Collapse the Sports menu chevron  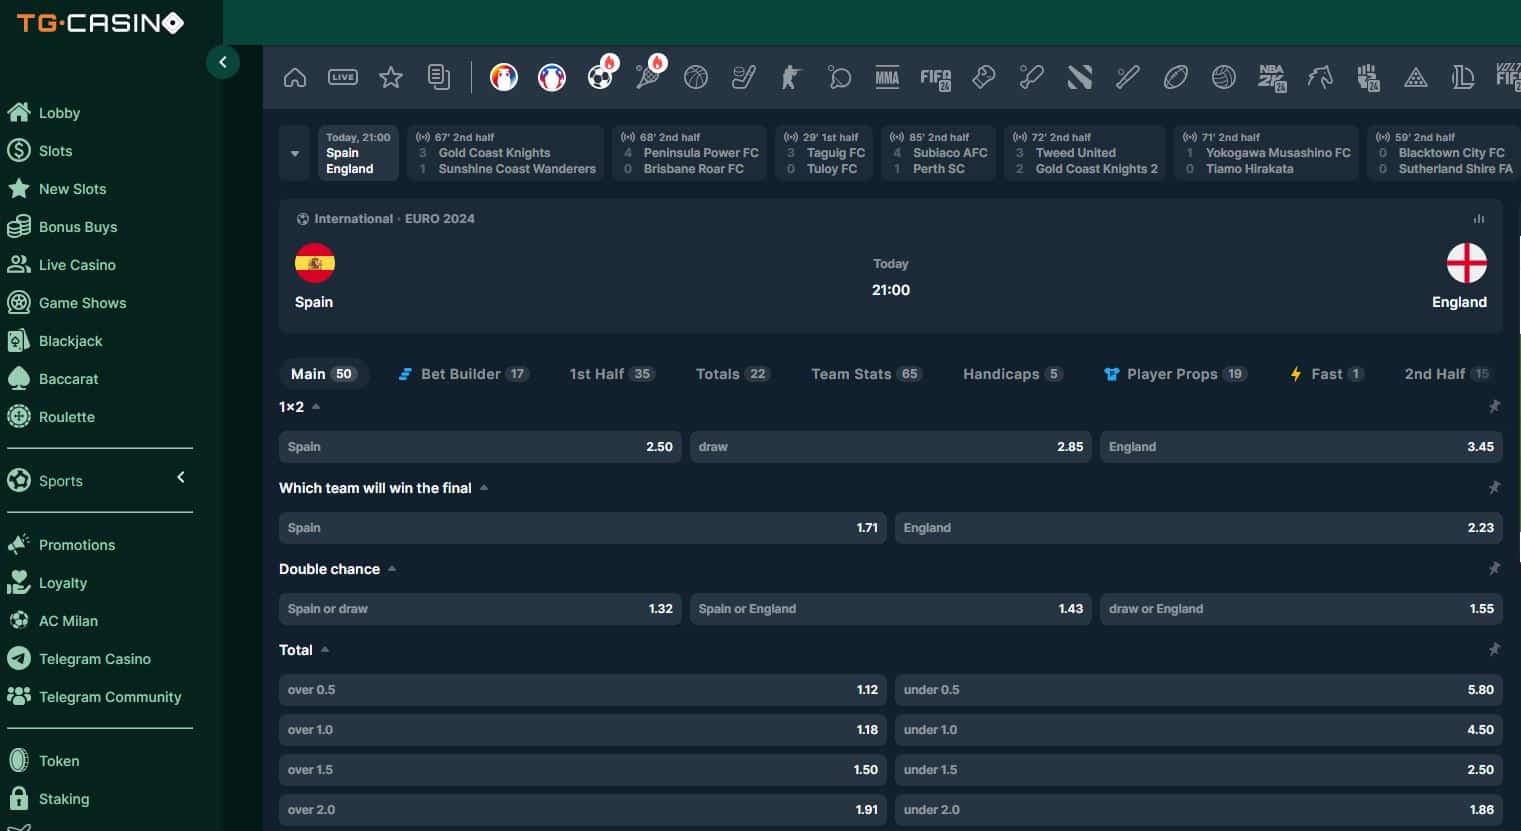tap(181, 478)
